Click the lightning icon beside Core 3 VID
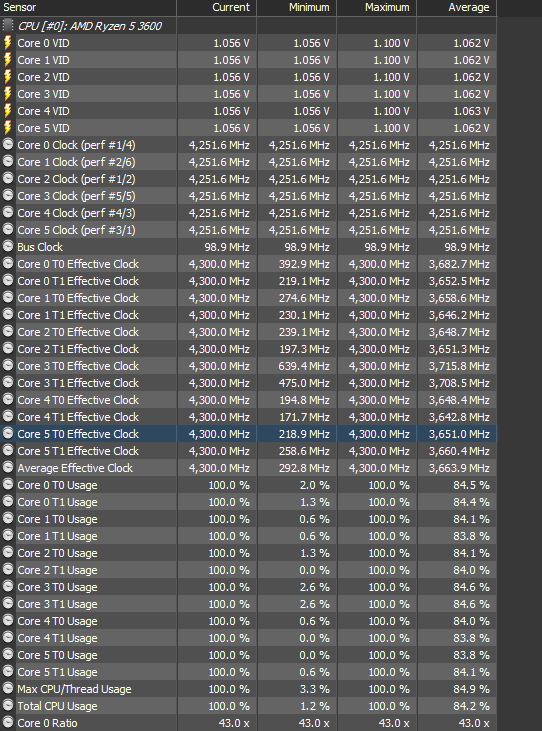The image size is (542, 731). 7,94
